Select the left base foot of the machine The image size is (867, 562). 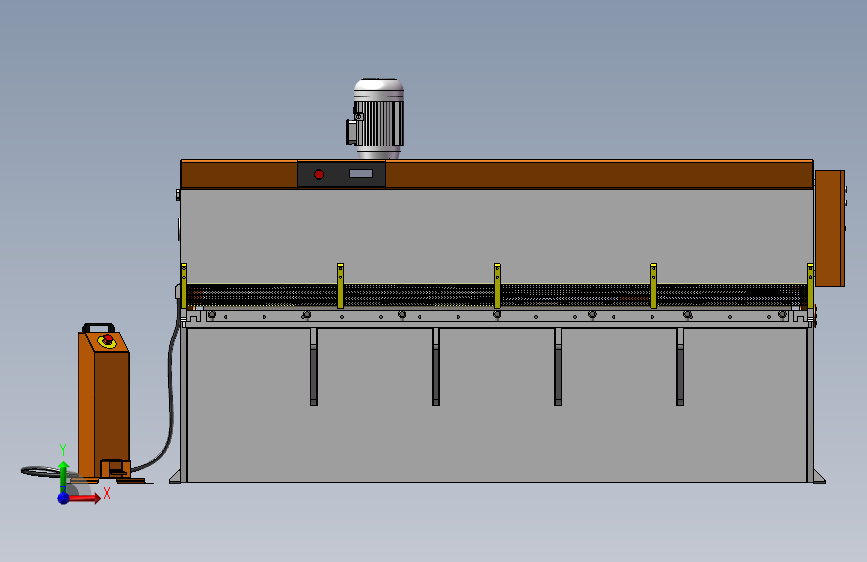point(175,477)
